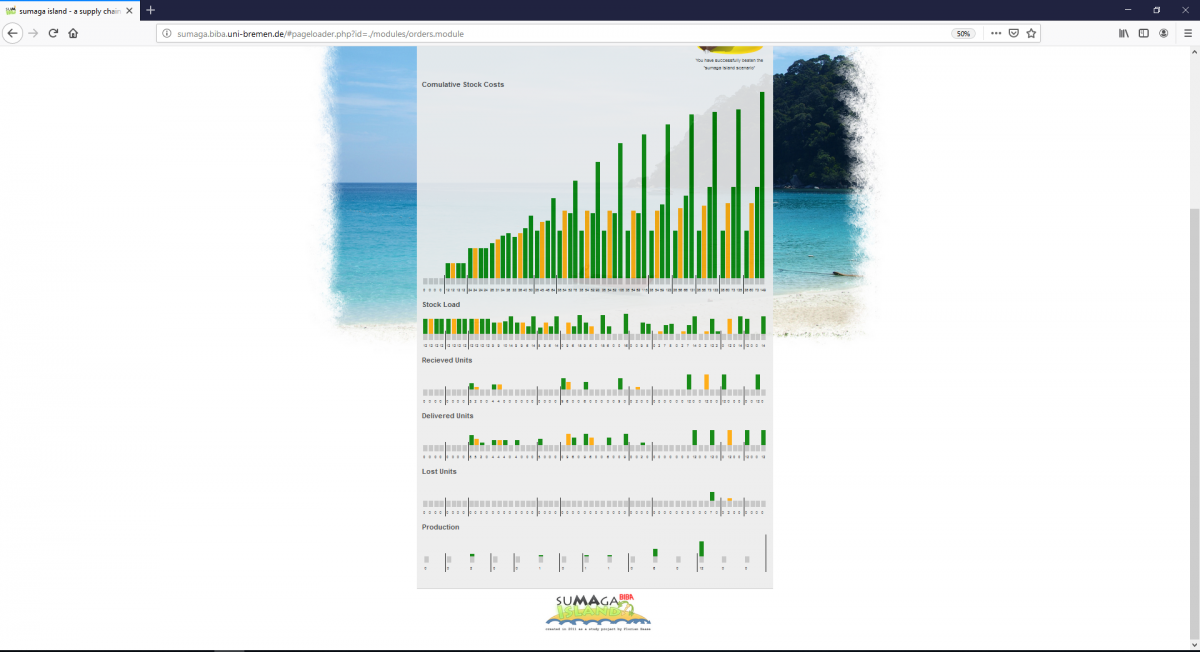Open the Firefox account icon
Image resolution: width=1200 pixels, height=652 pixels.
[1164, 33]
